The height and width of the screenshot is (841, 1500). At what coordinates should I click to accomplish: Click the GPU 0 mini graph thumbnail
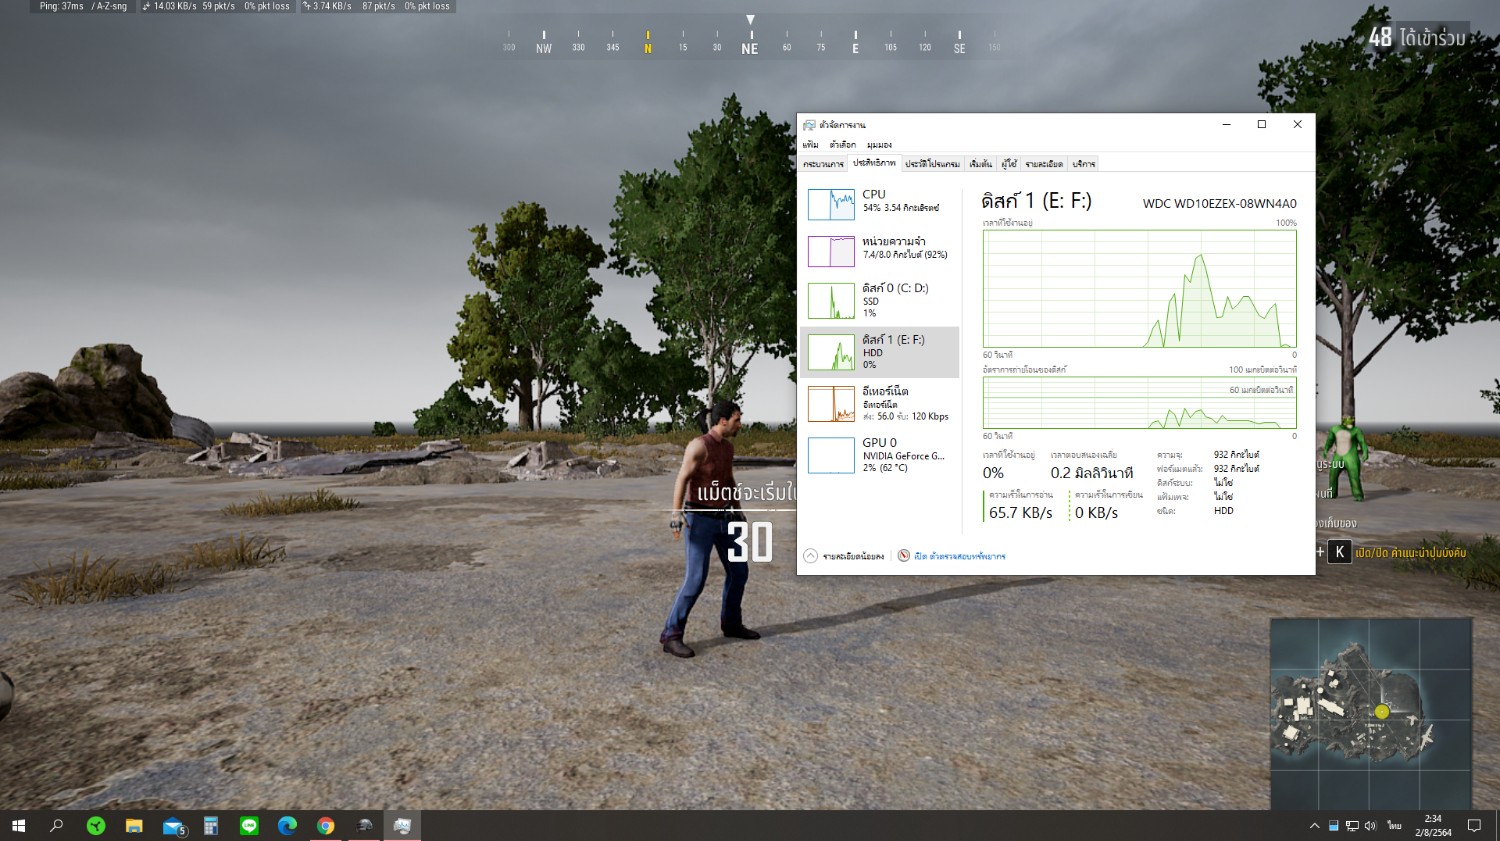(x=831, y=455)
